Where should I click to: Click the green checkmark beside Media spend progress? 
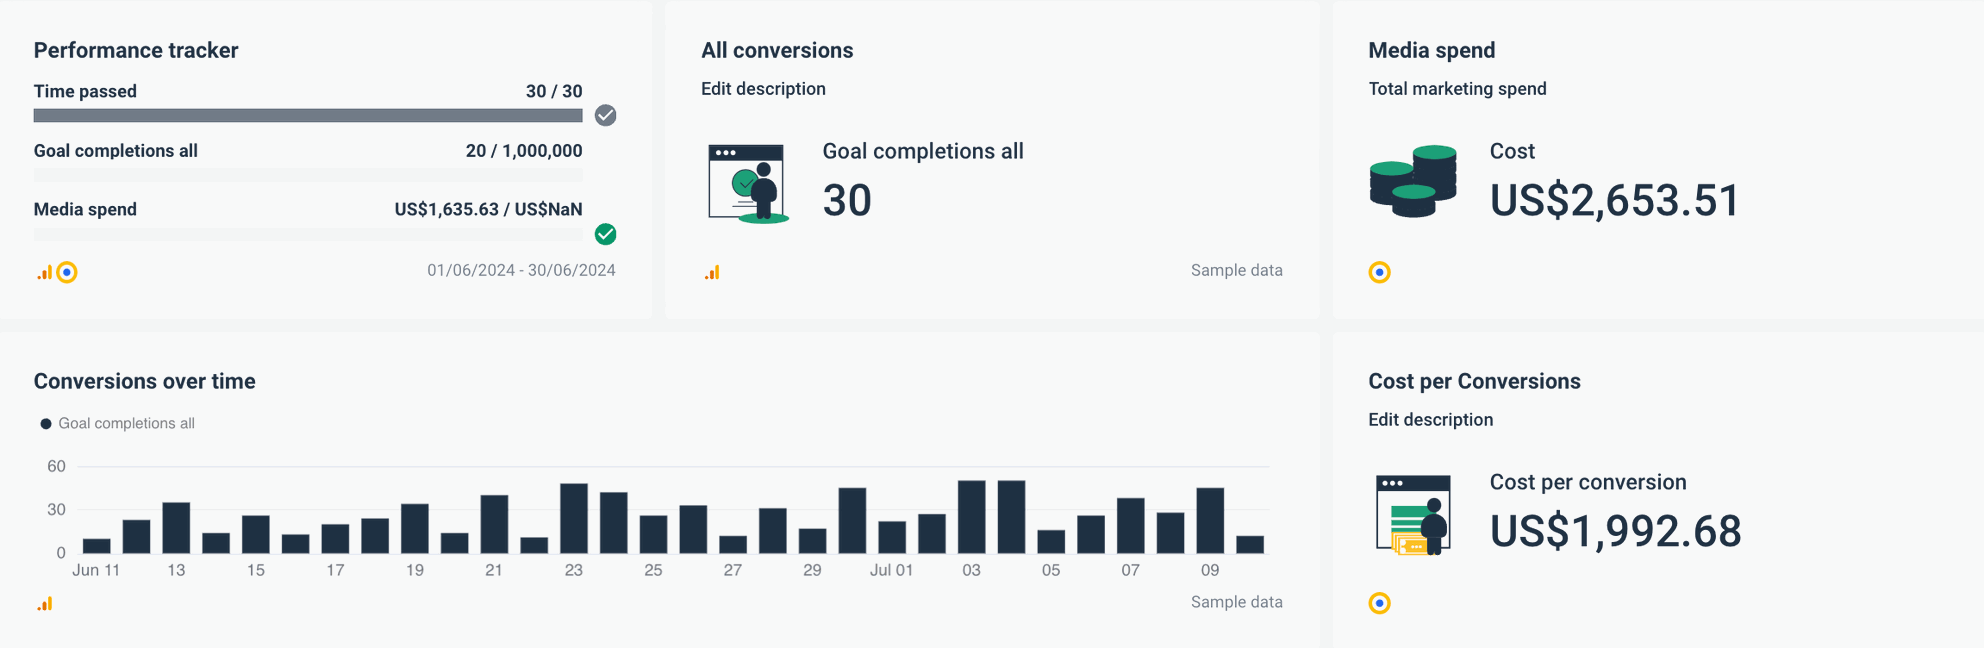[x=605, y=234]
